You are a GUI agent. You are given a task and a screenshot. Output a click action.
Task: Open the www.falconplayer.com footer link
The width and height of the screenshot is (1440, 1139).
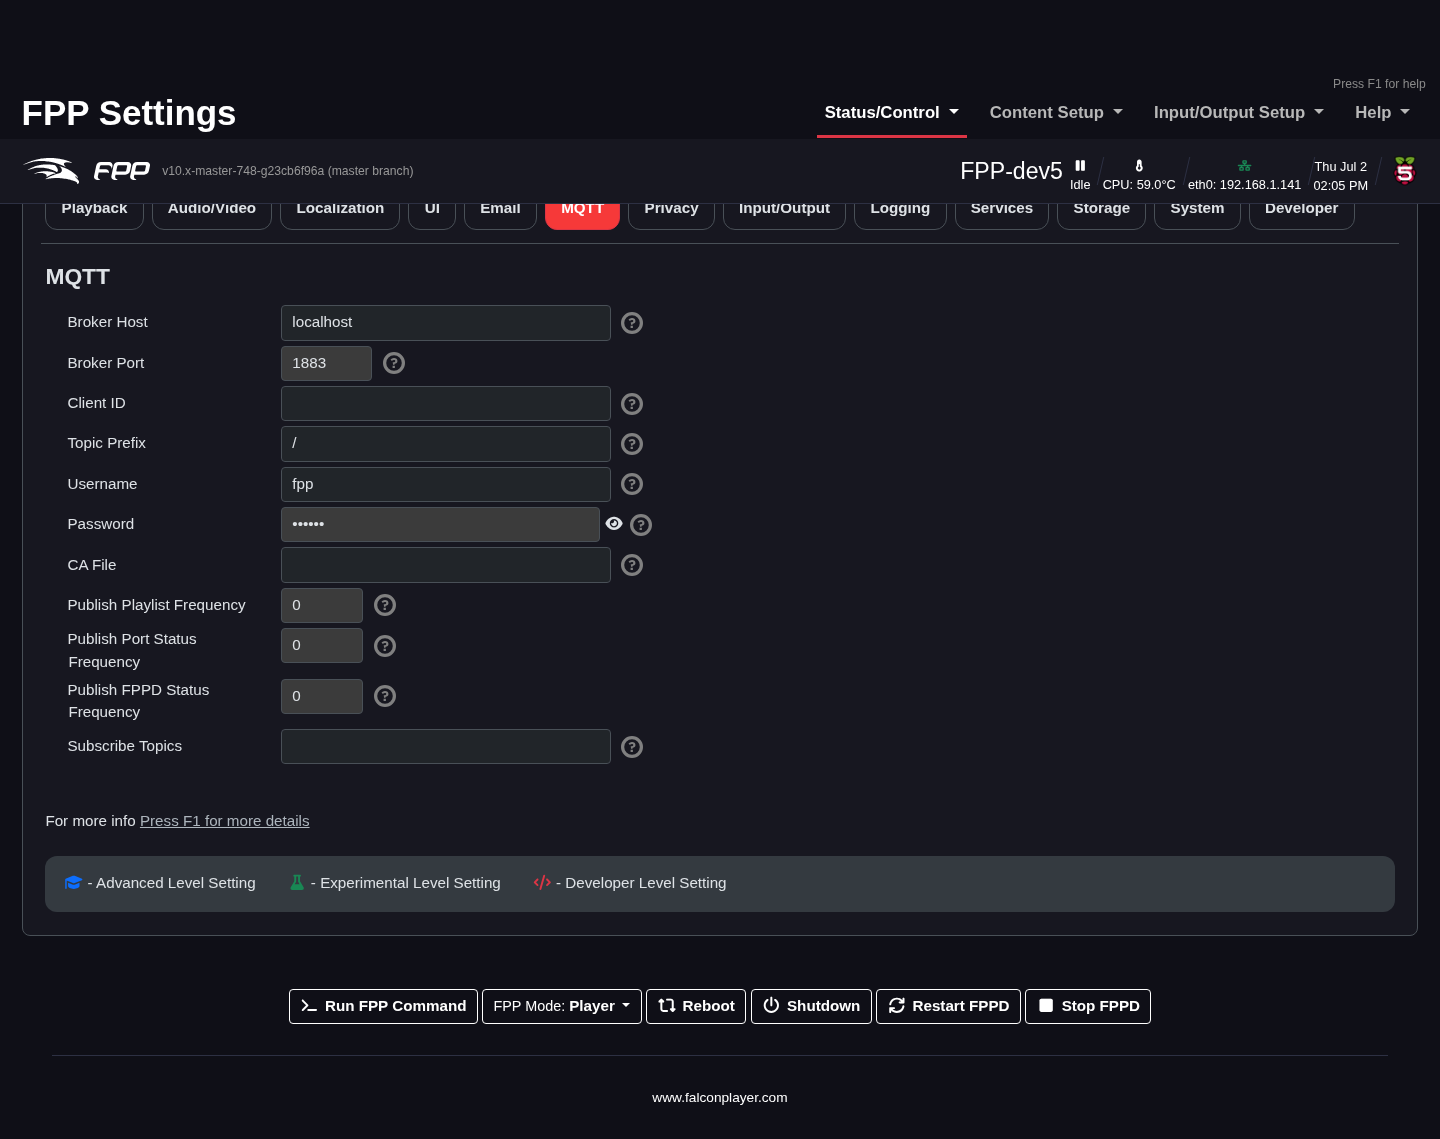click(720, 1098)
